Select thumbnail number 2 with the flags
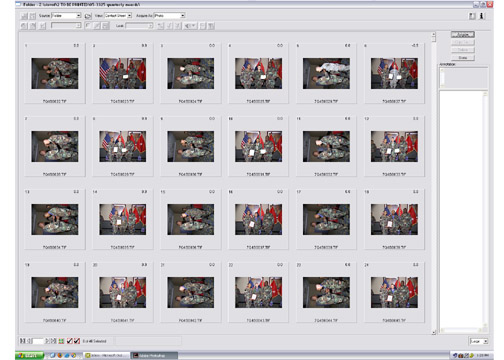Image resolution: width=504 pixels, height=360 pixels. coord(123,73)
